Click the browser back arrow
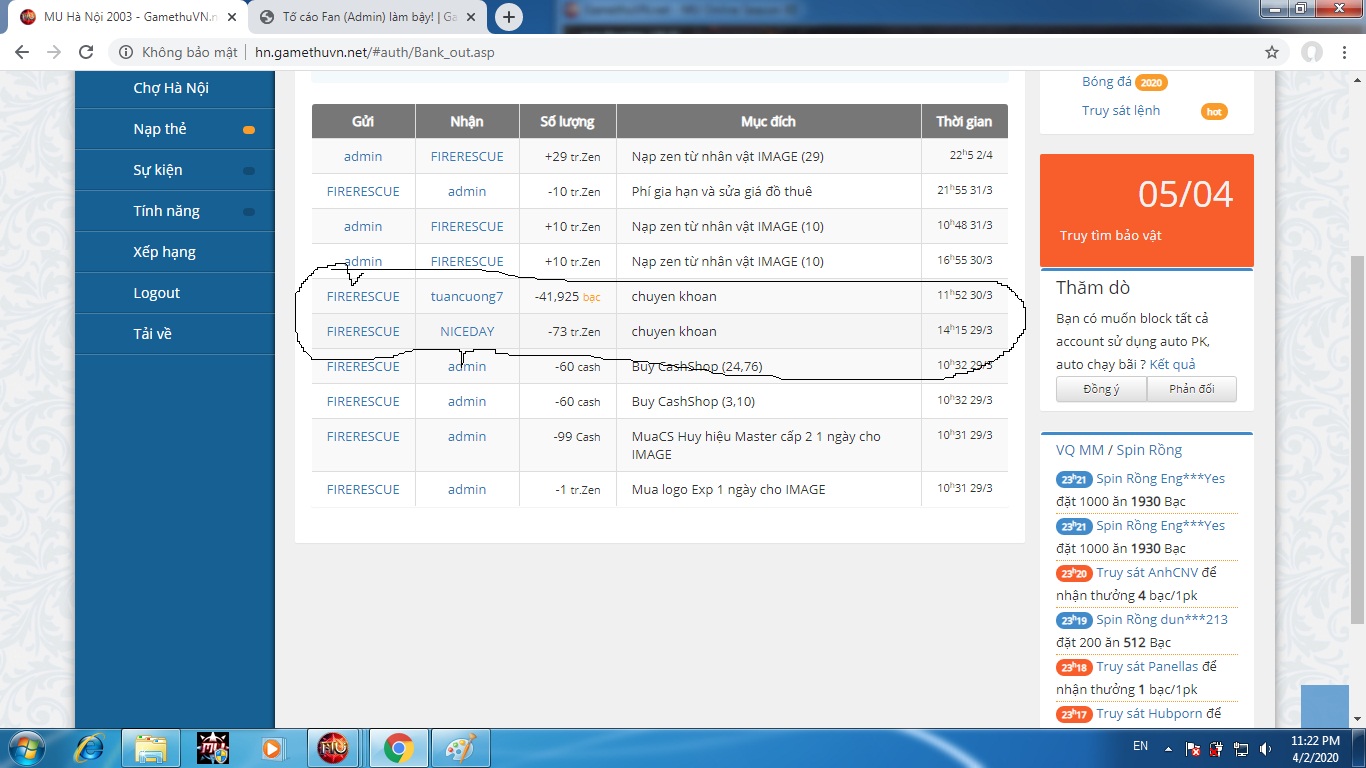Screen dimensions: 1366x768 21,52
